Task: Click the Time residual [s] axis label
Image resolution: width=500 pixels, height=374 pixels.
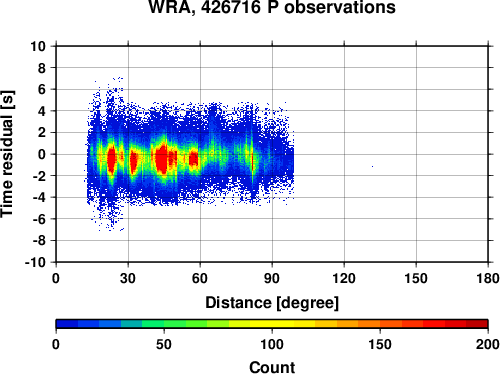Action: pyautogui.click(x=8, y=154)
